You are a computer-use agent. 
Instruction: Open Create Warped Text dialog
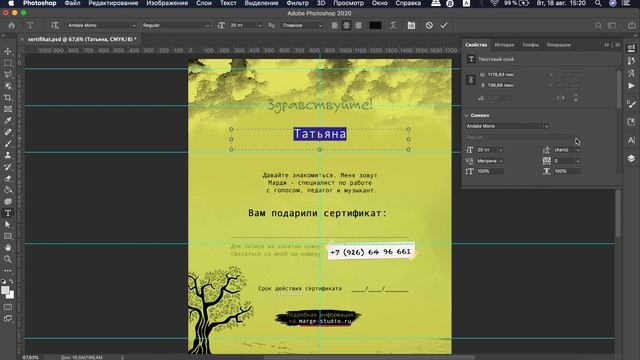(393, 25)
